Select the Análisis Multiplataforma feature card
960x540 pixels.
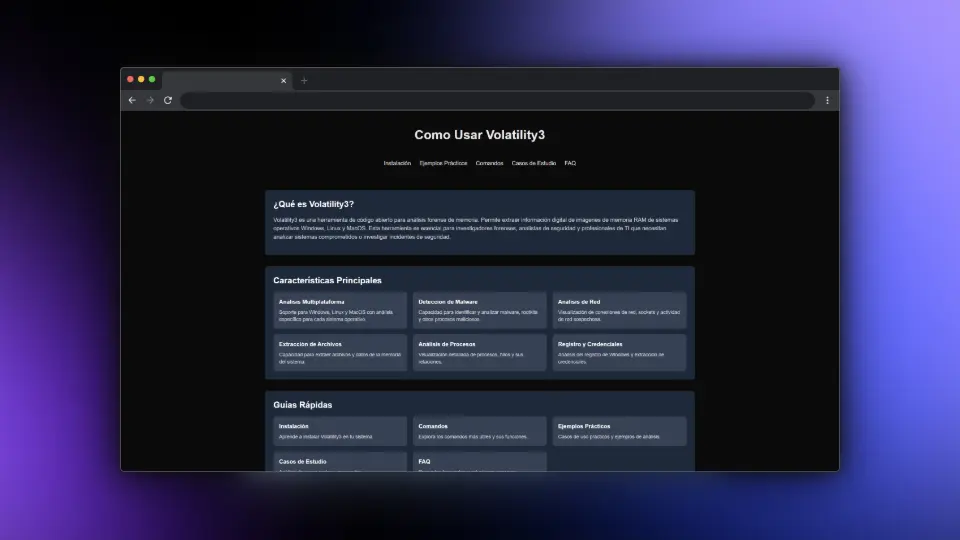point(340,310)
